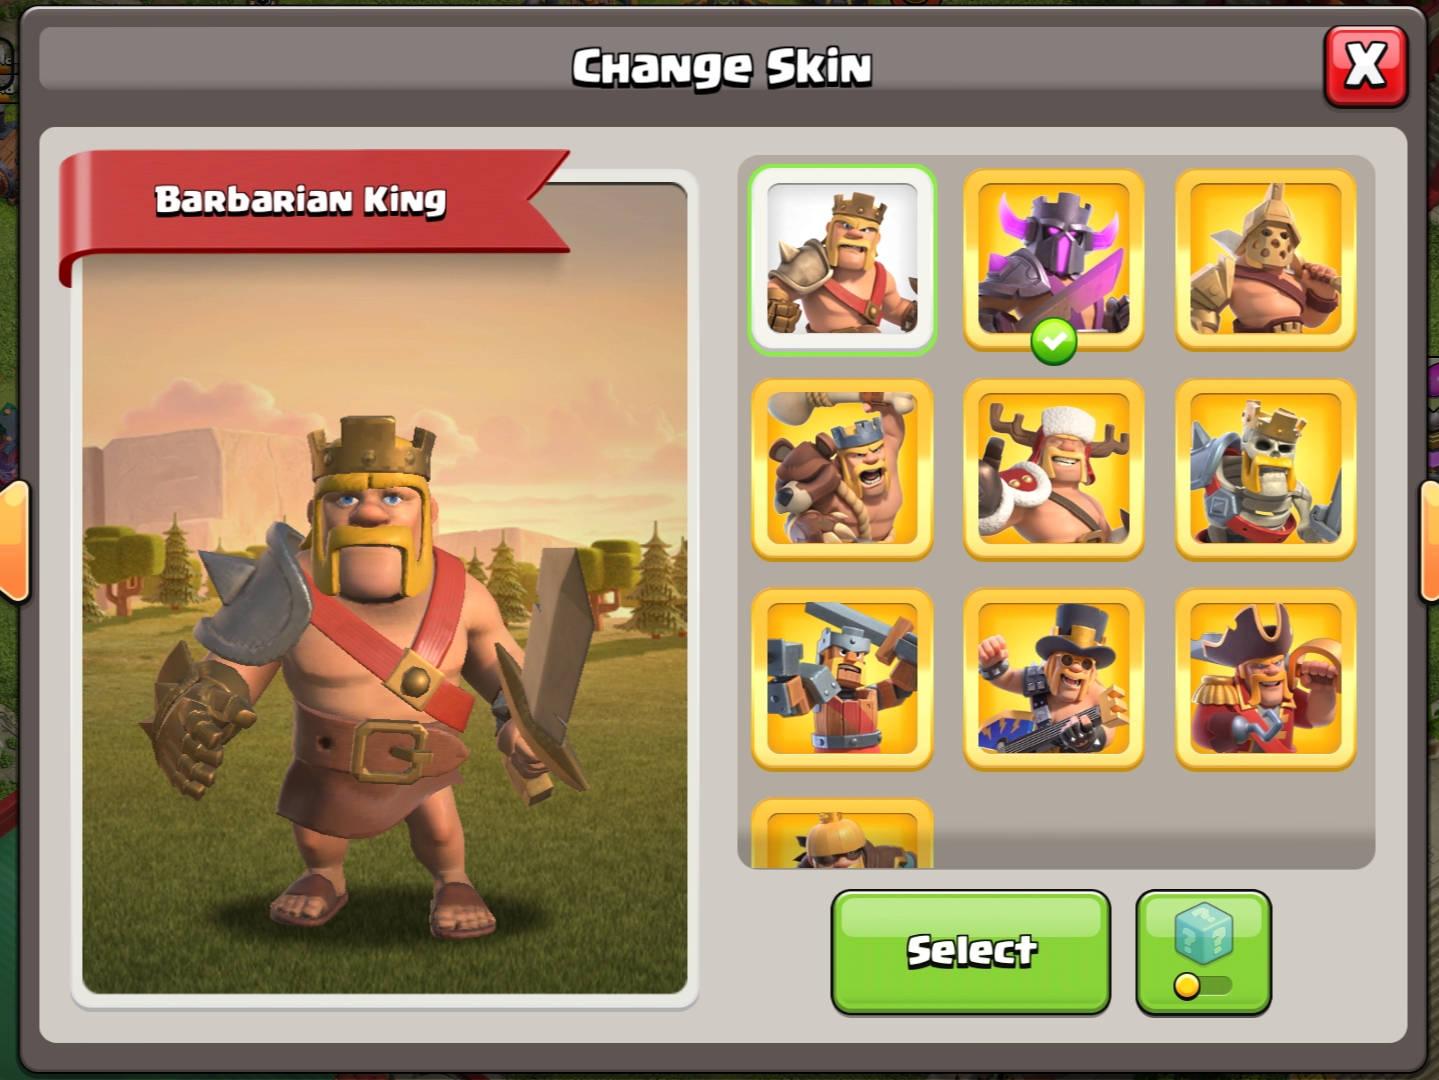Choose the purple P.E.K.K.A King skin
This screenshot has height=1080, width=1439.
1054,259
